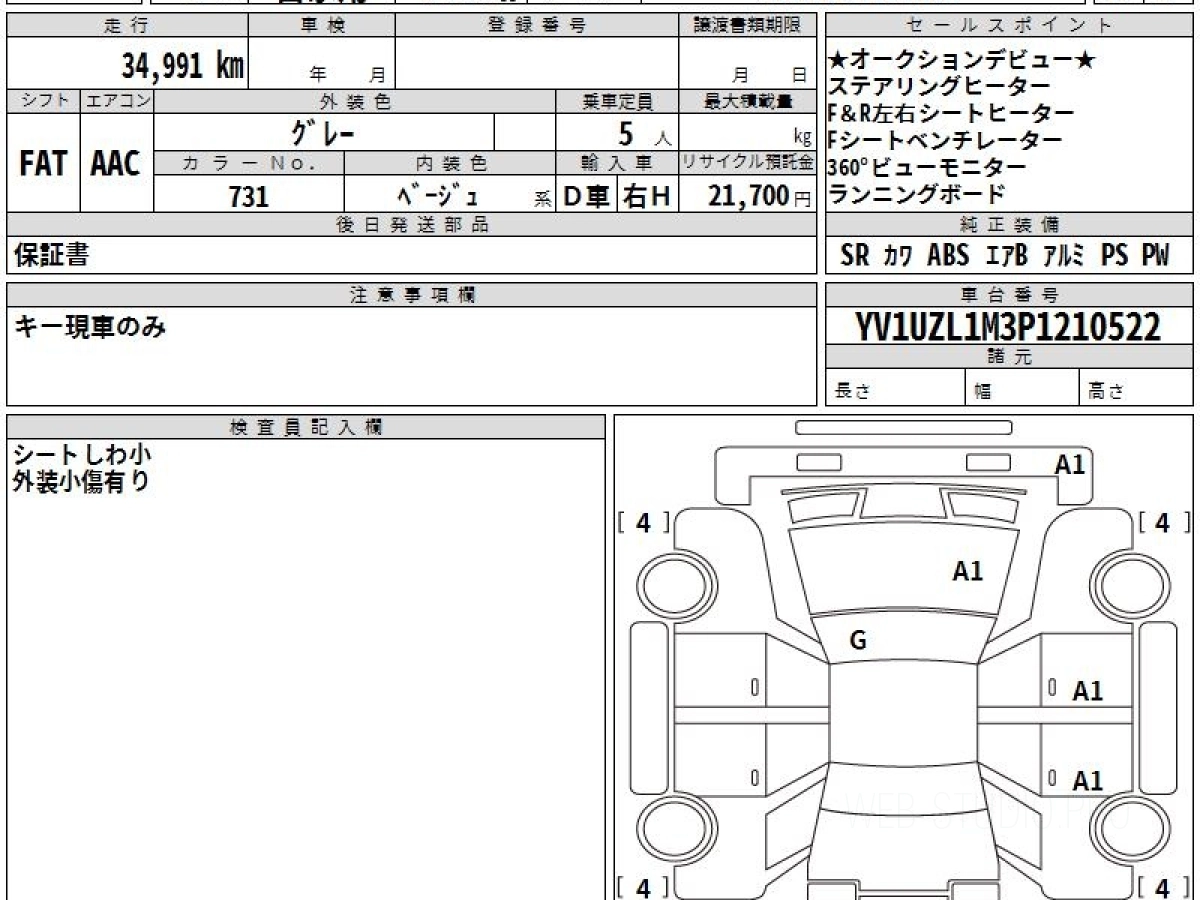Select the exterior color グレー
The image size is (1200, 900).
click(324, 132)
